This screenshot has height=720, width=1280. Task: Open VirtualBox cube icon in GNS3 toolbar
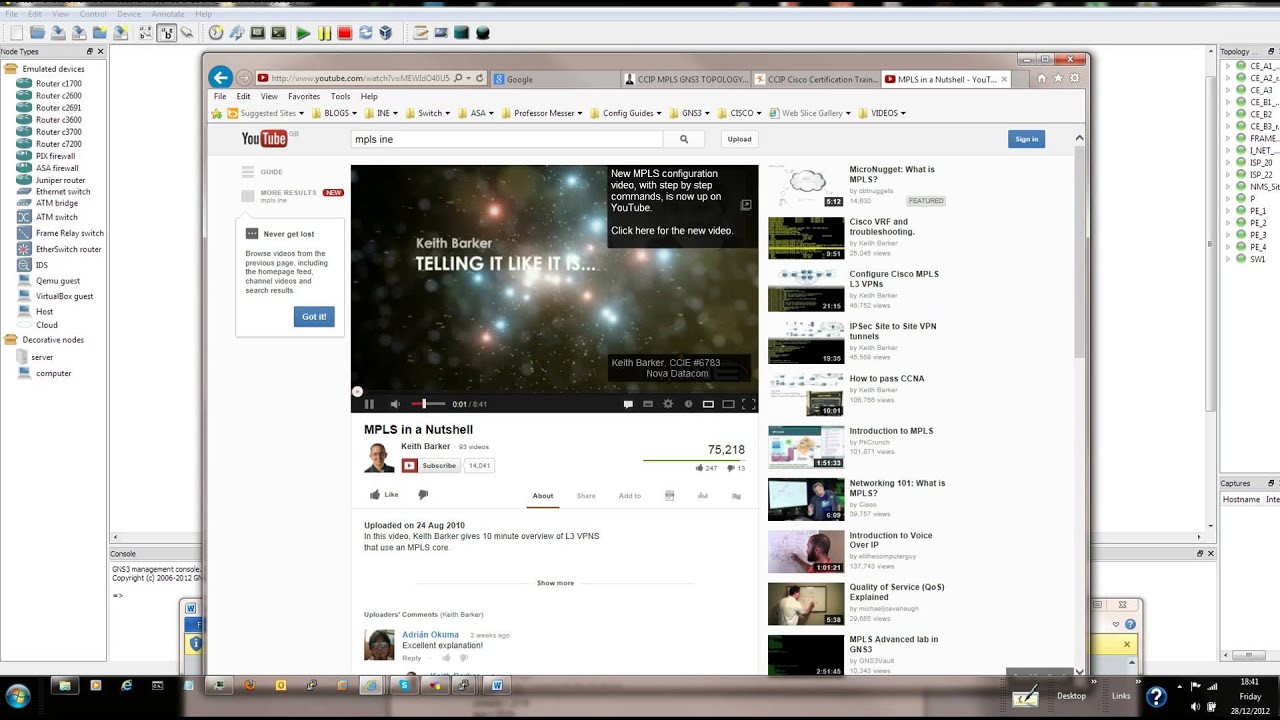tap(386, 33)
